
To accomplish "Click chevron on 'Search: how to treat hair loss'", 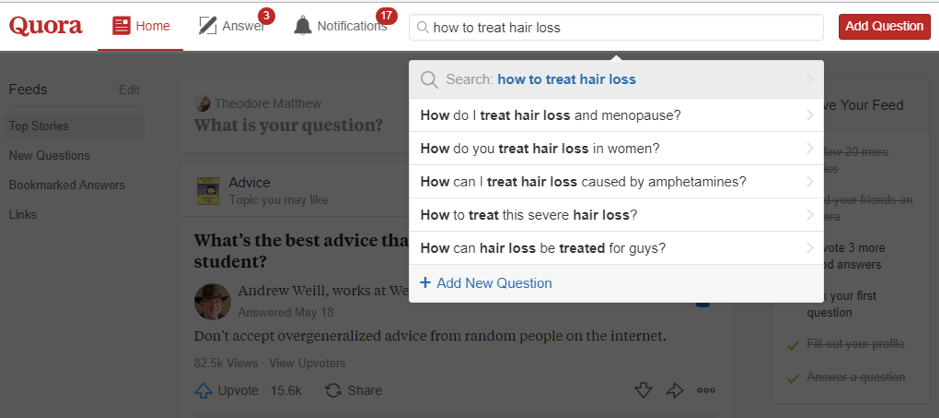I will pyautogui.click(x=810, y=79).
